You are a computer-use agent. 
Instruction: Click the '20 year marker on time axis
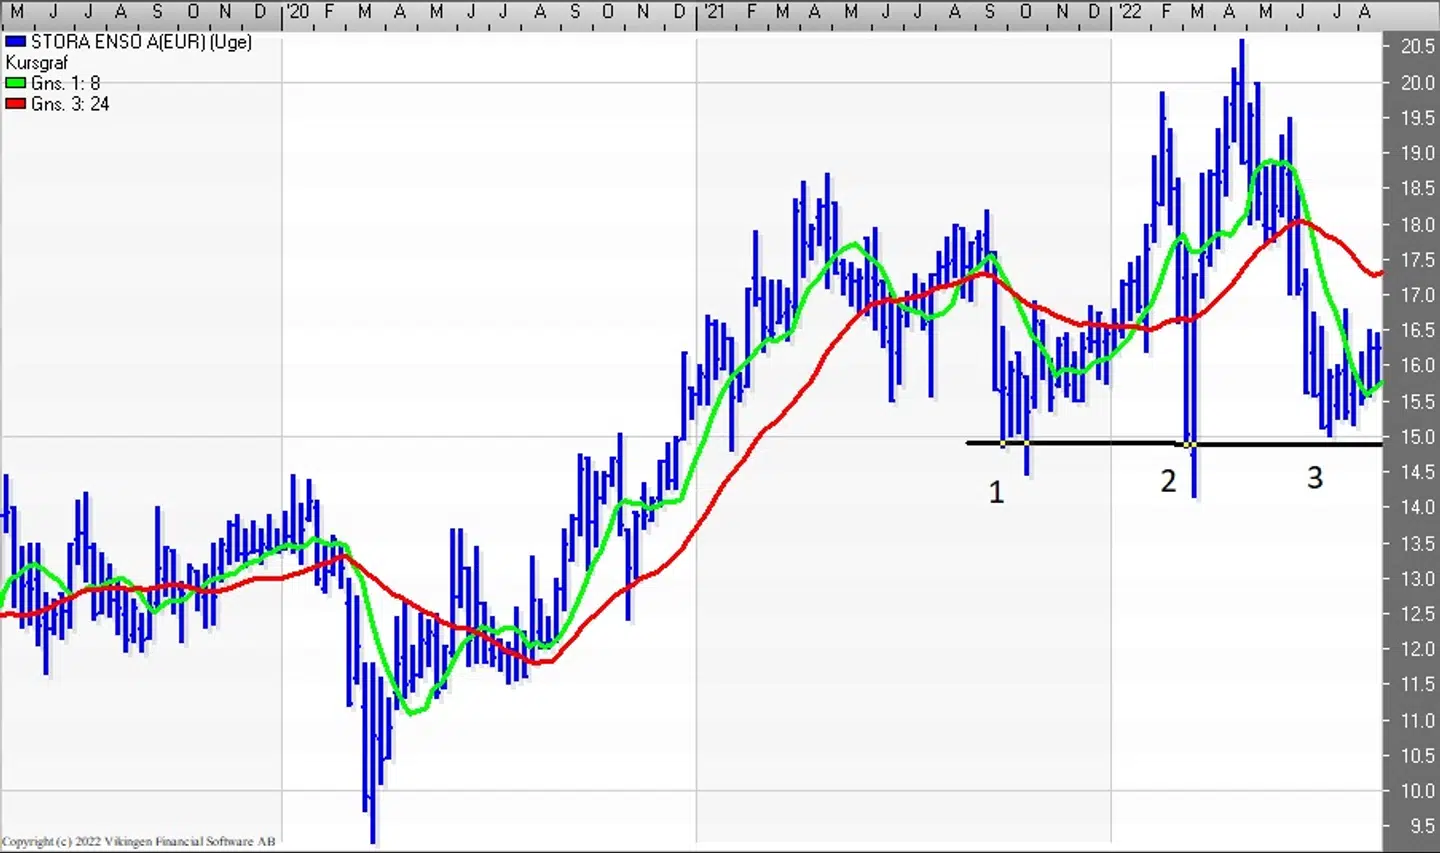[298, 12]
